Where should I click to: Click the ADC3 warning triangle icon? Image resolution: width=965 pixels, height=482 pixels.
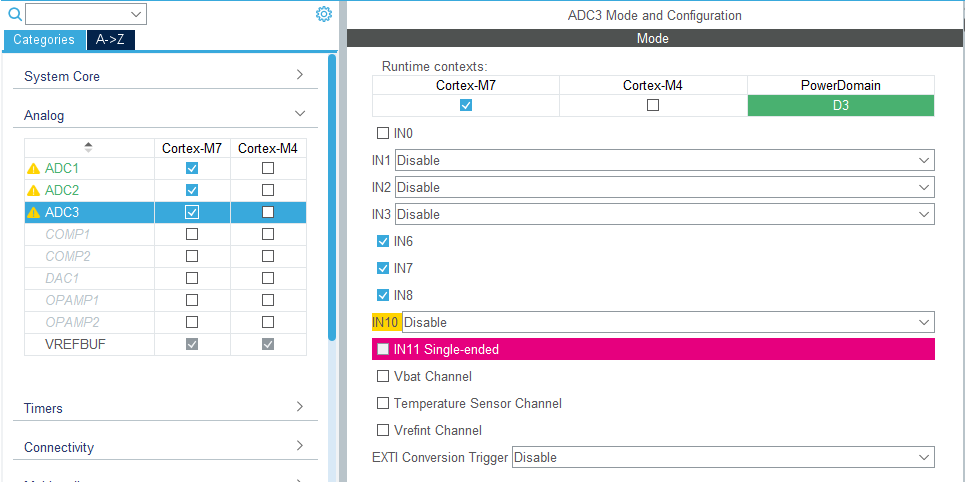[34, 212]
